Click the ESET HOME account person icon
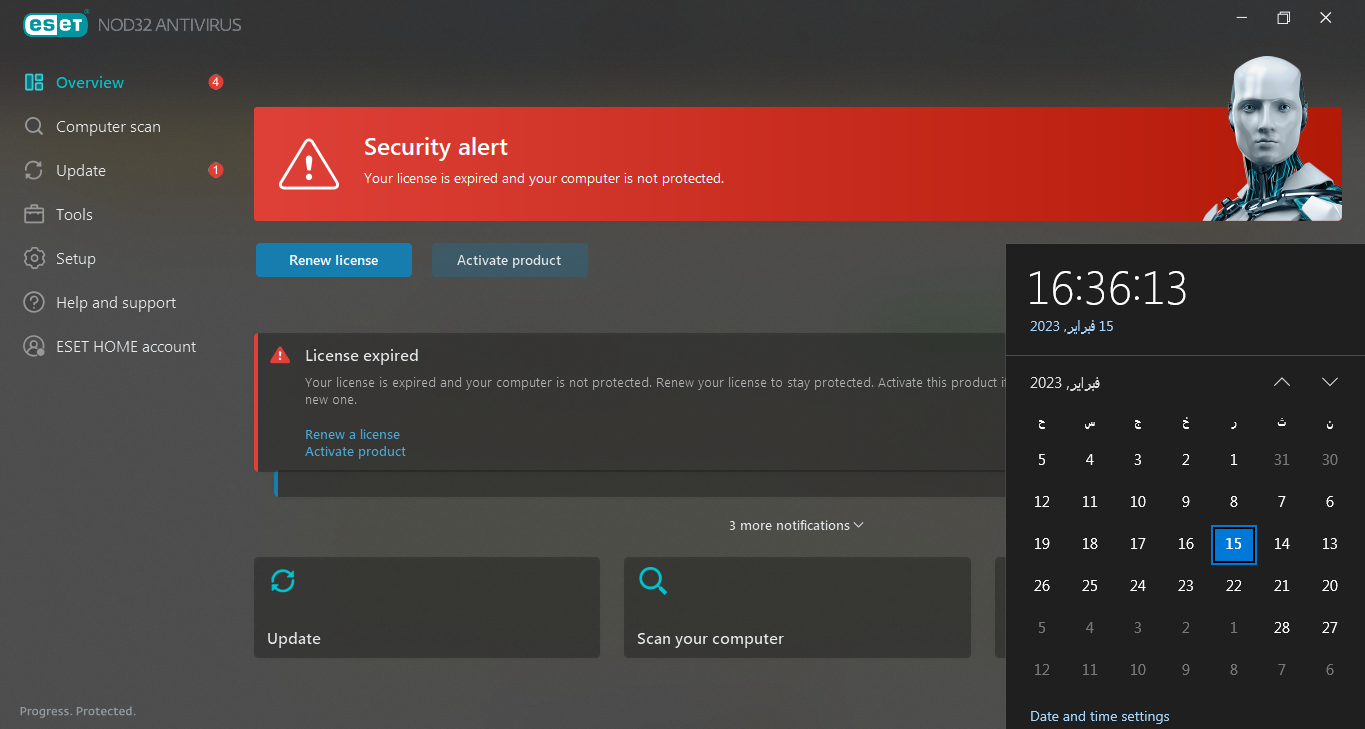This screenshot has width=1365, height=729. tap(34, 347)
